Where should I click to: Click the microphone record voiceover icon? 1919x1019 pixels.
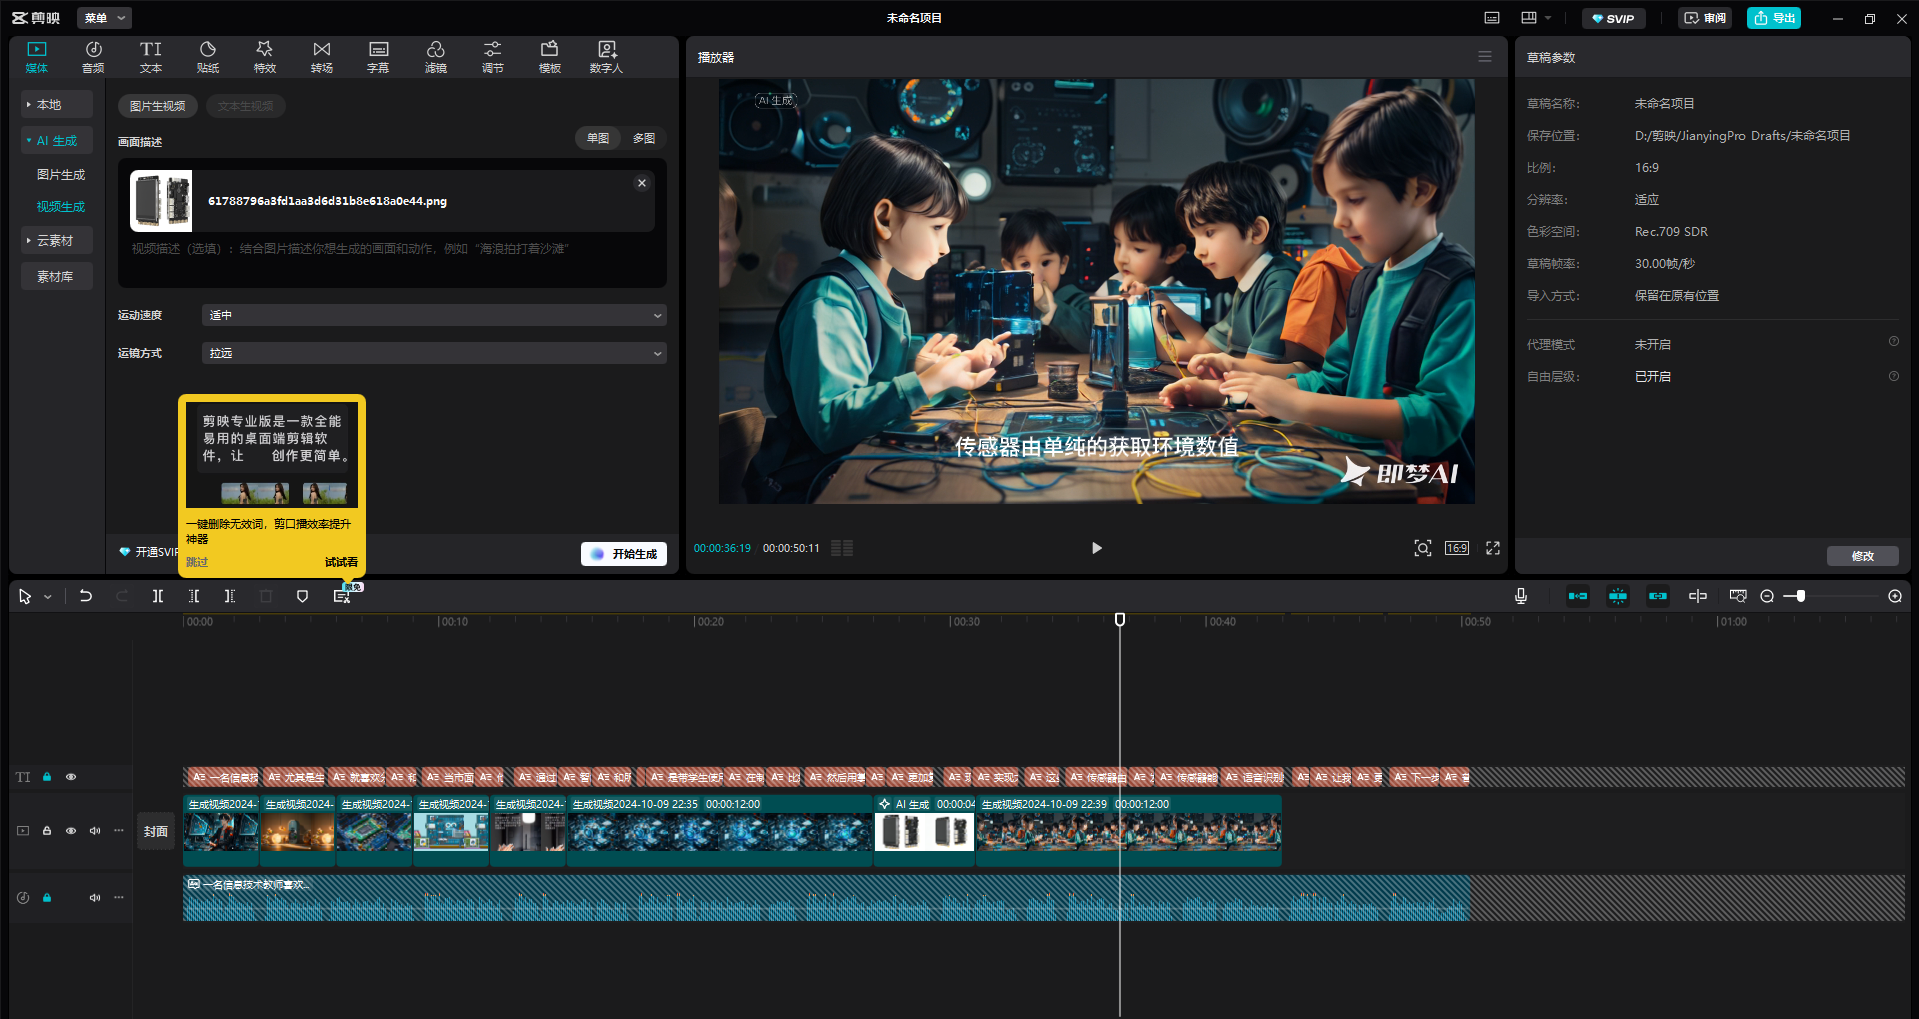(1521, 596)
